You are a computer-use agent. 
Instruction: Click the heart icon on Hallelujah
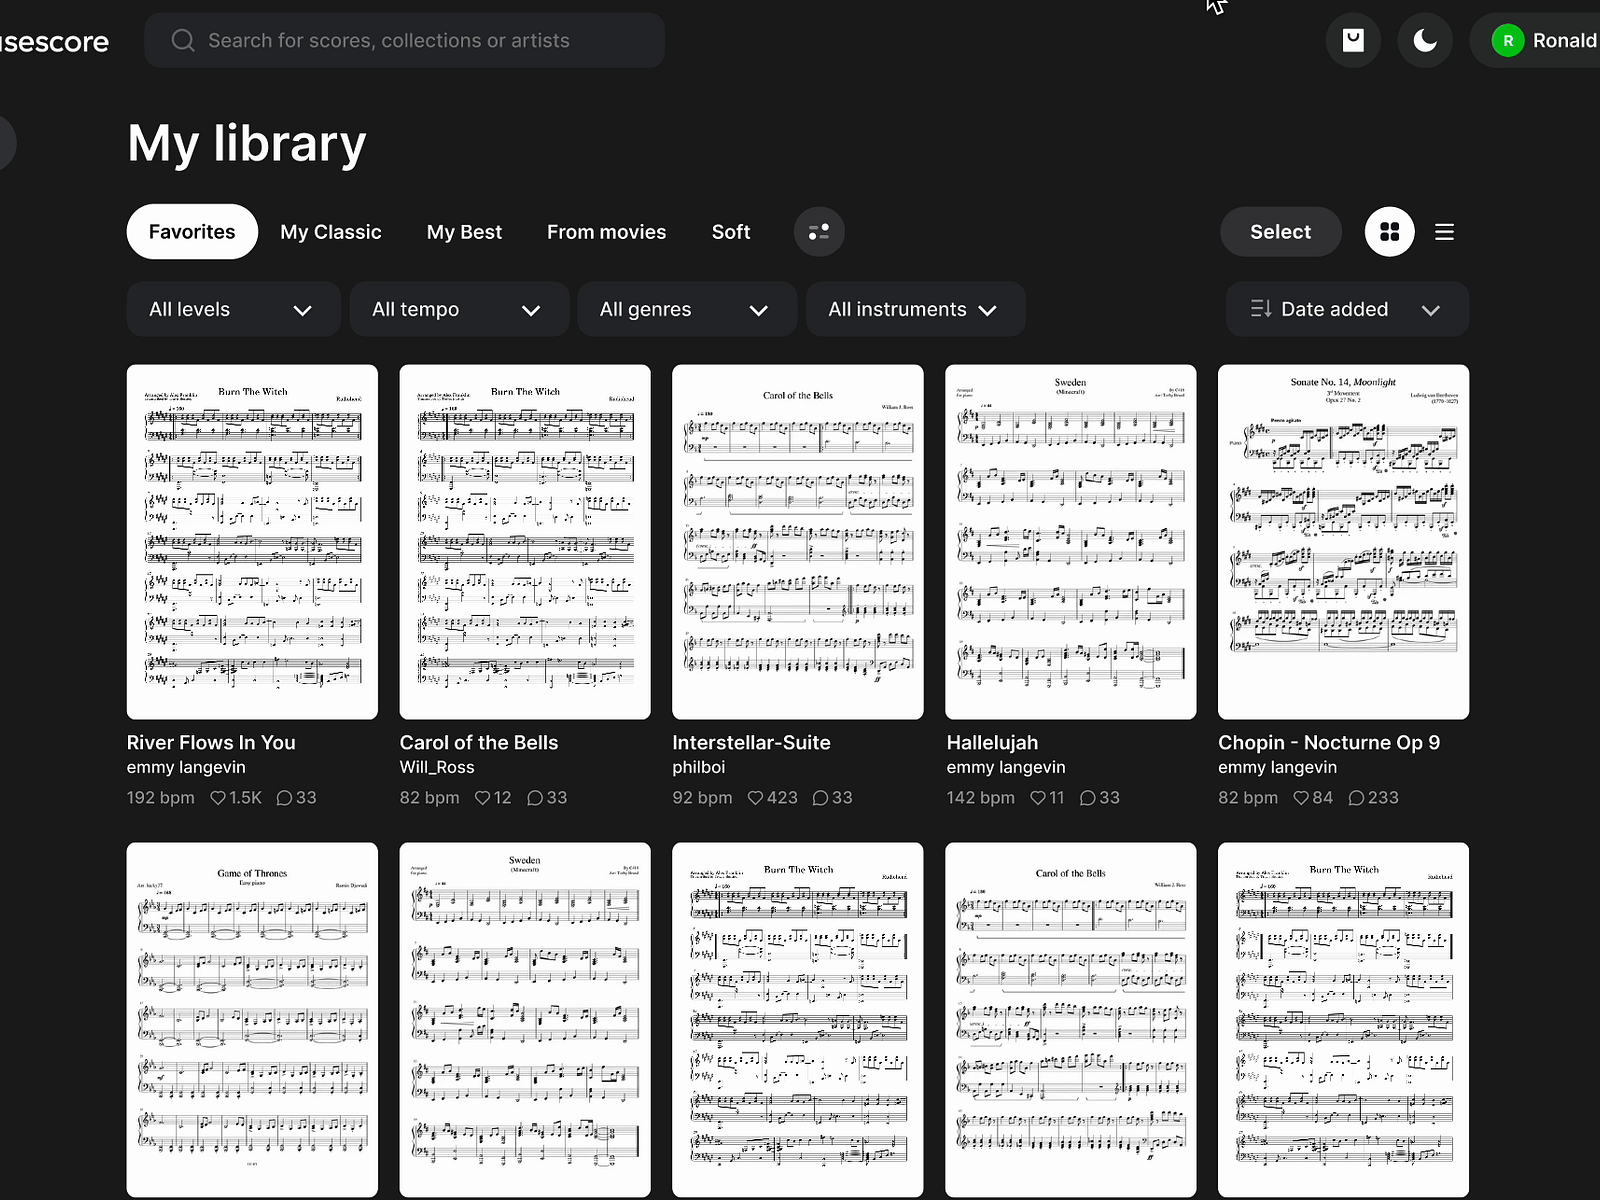(x=1038, y=798)
